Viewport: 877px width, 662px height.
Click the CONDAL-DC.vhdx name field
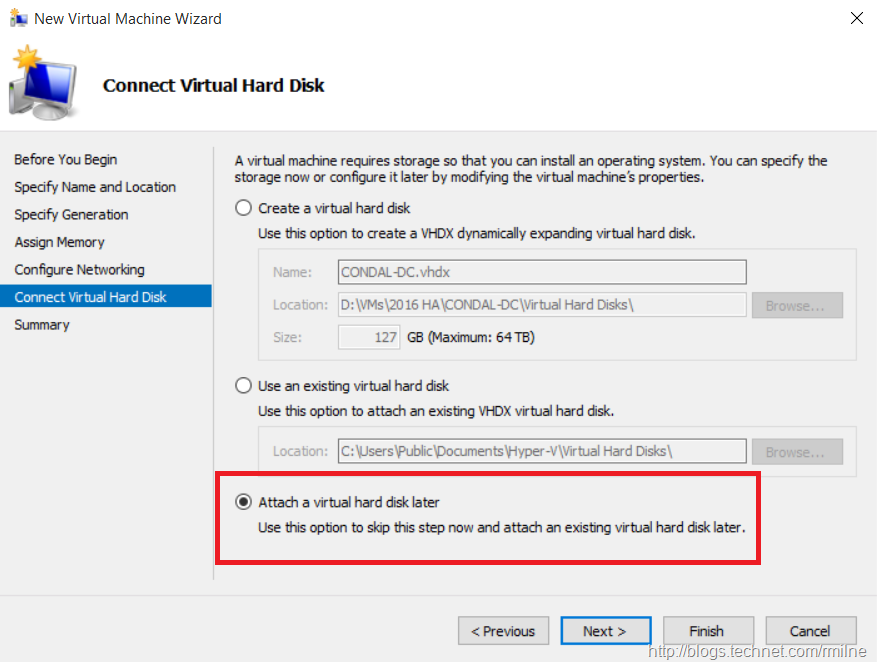point(541,272)
